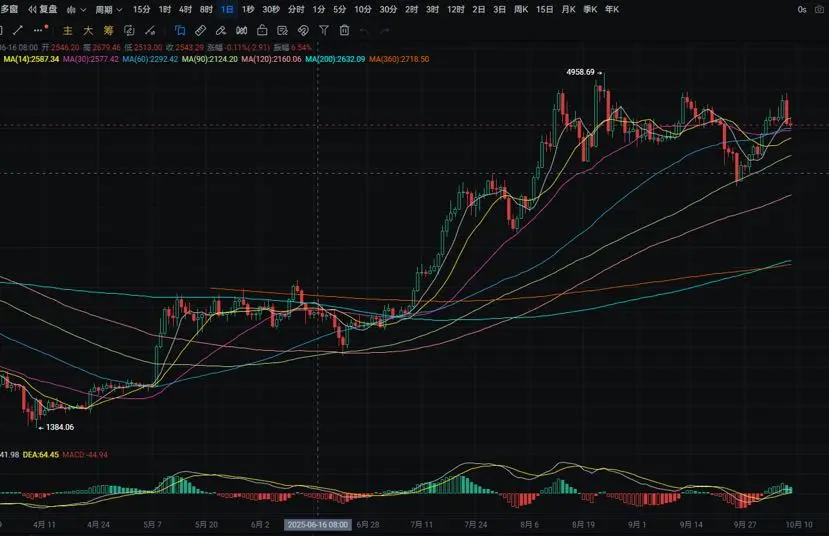Image resolution: width=829 pixels, height=536 pixels.
Task: Click the candlestick compare icon
Action: click(x=242, y=31)
